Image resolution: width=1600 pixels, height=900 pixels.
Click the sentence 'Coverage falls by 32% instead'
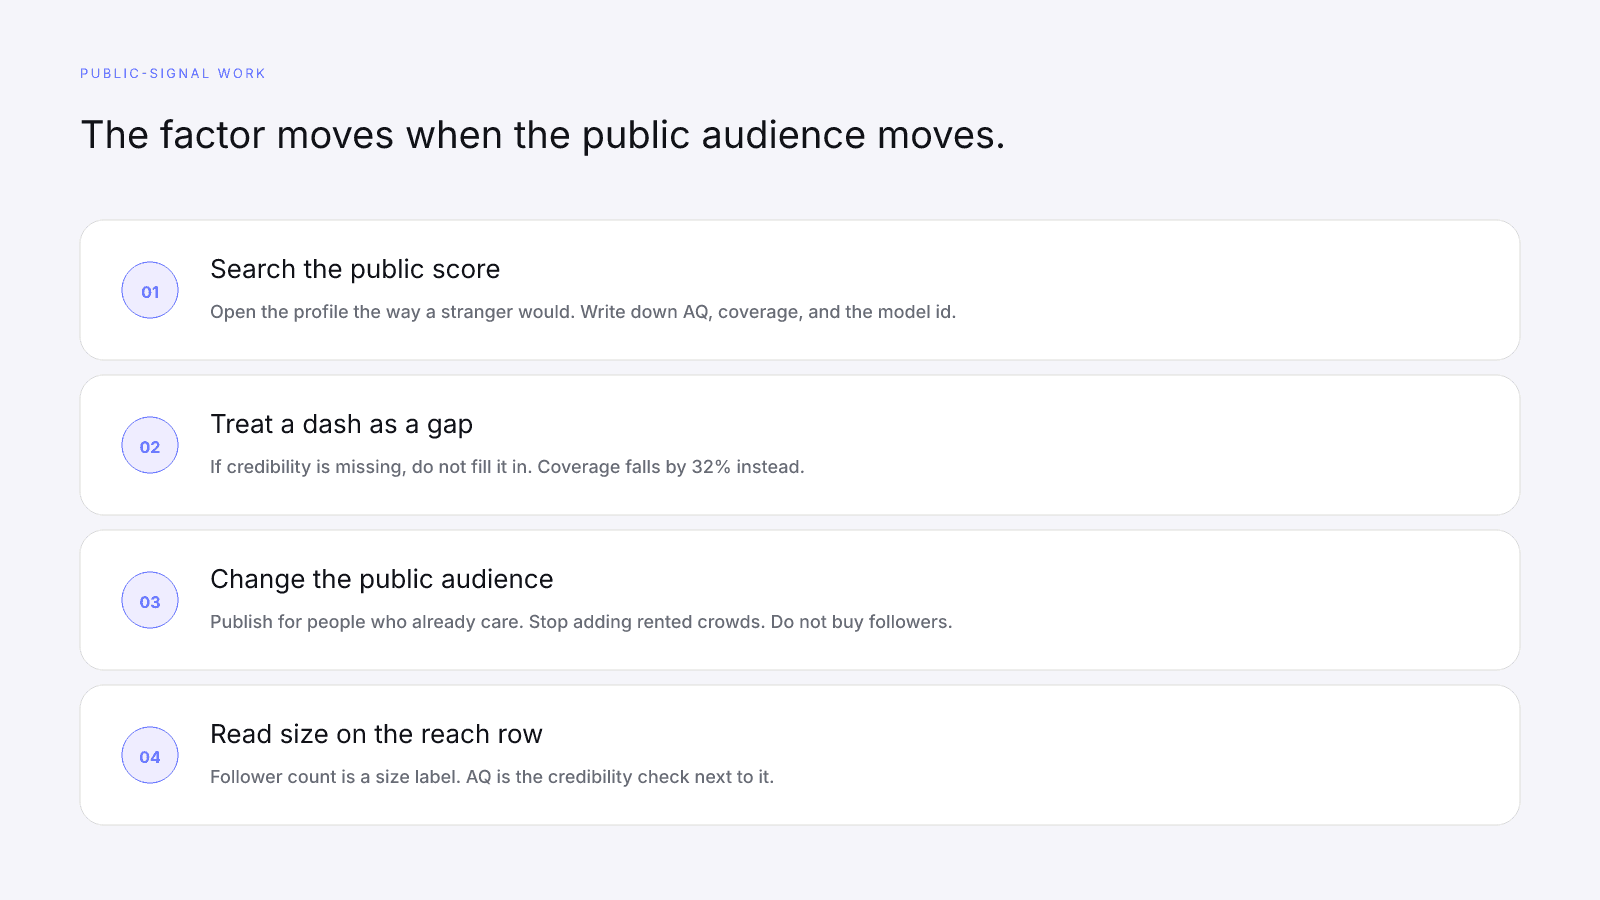pyautogui.click(x=671, y=467)
